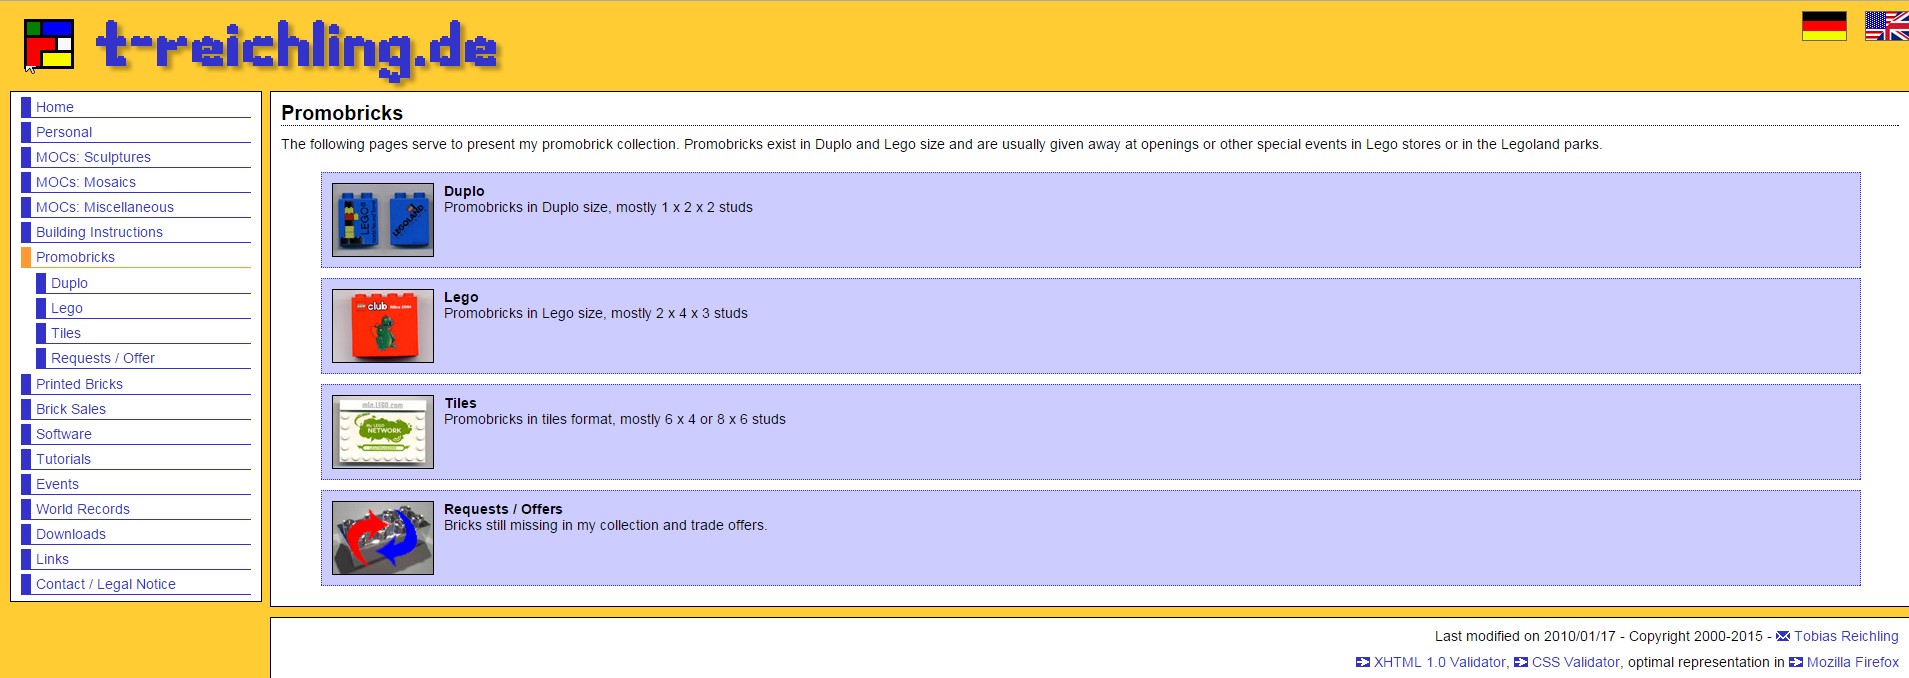The image size is (1909, 678).
Task: Click external-link icon before XHTML 1.0 Validator
Action: 1363,662
